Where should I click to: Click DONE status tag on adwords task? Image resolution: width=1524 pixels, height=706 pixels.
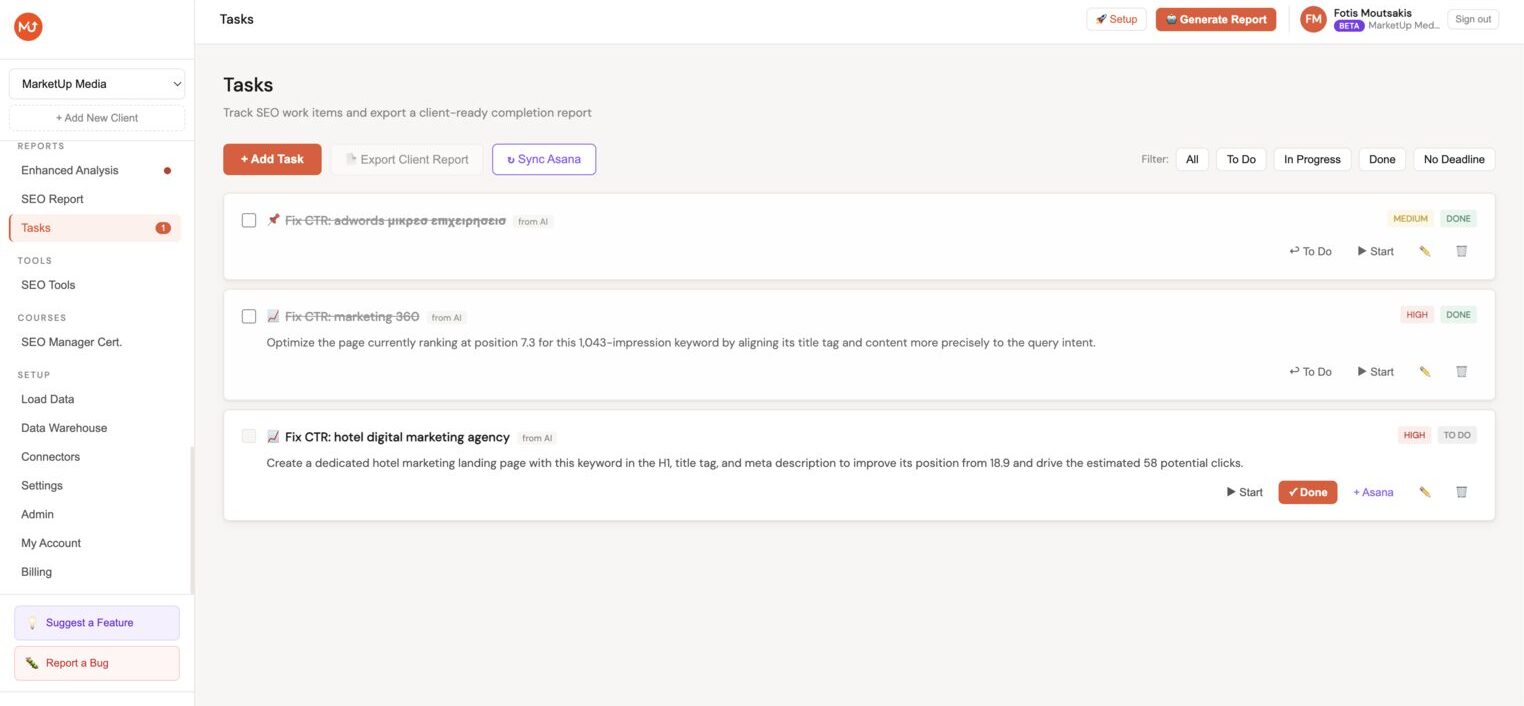(1458, 219)
